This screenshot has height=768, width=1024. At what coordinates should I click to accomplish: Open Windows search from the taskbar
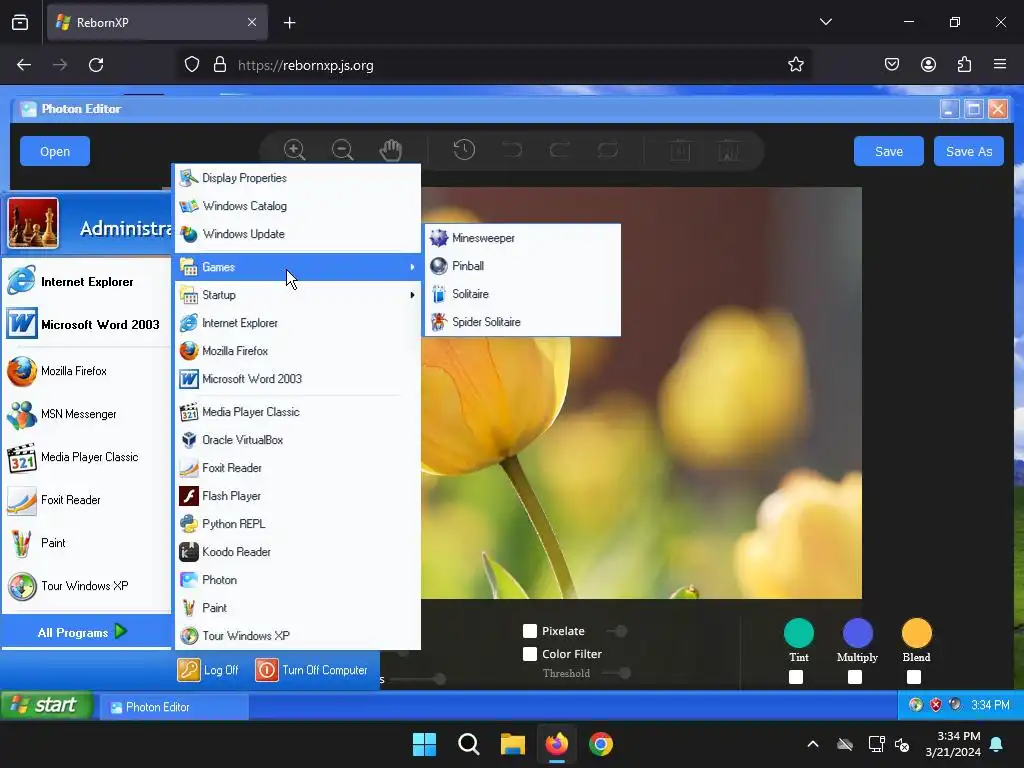pyautogui.click(x=468, y=744)
